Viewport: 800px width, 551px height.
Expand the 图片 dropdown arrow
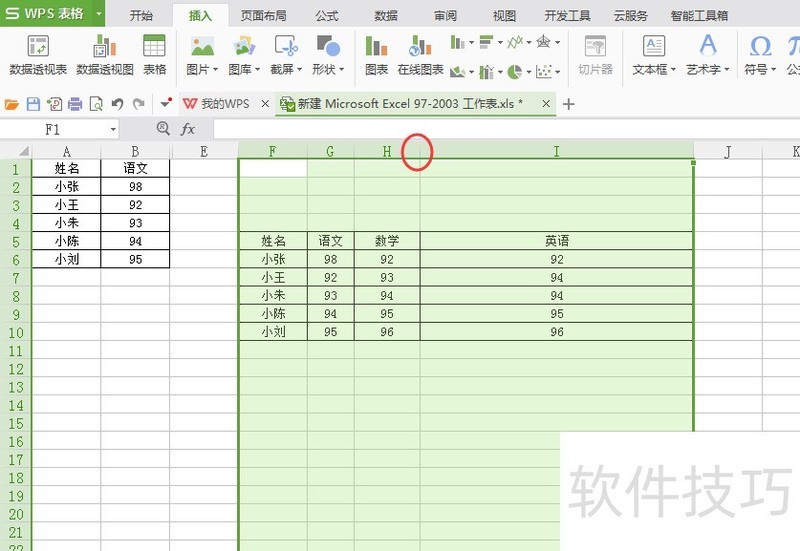coord(216,69)
